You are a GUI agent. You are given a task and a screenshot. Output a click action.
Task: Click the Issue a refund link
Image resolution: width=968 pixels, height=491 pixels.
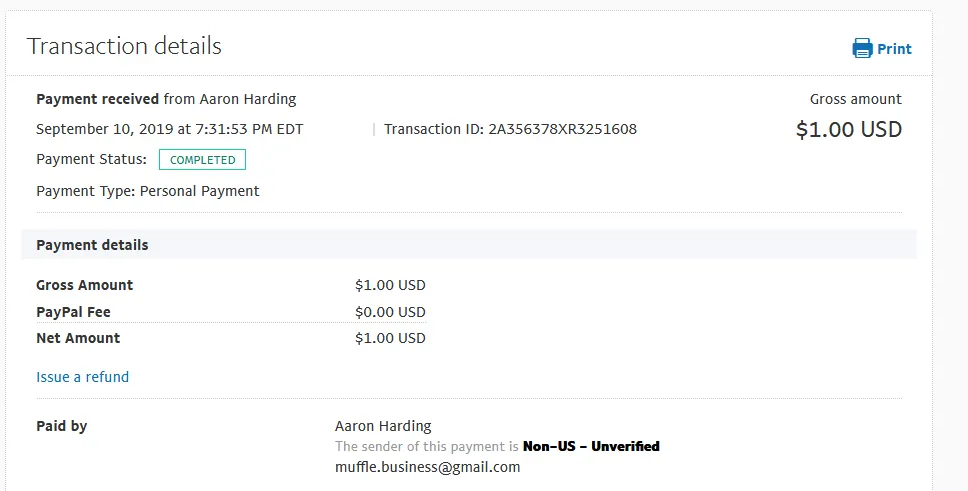click(82, 377)
